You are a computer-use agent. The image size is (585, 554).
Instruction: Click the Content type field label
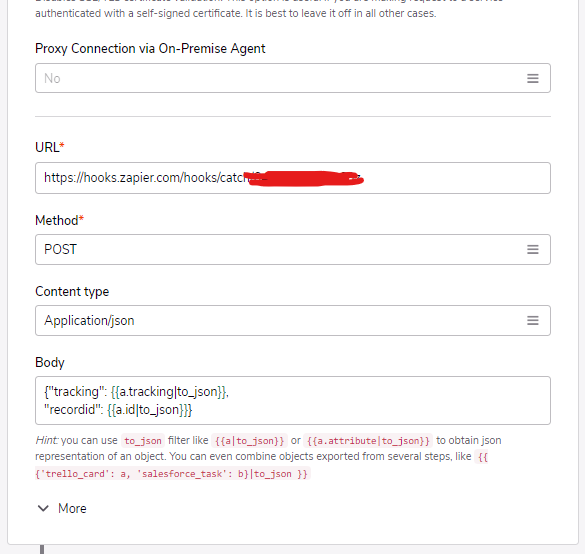(72, 291)
